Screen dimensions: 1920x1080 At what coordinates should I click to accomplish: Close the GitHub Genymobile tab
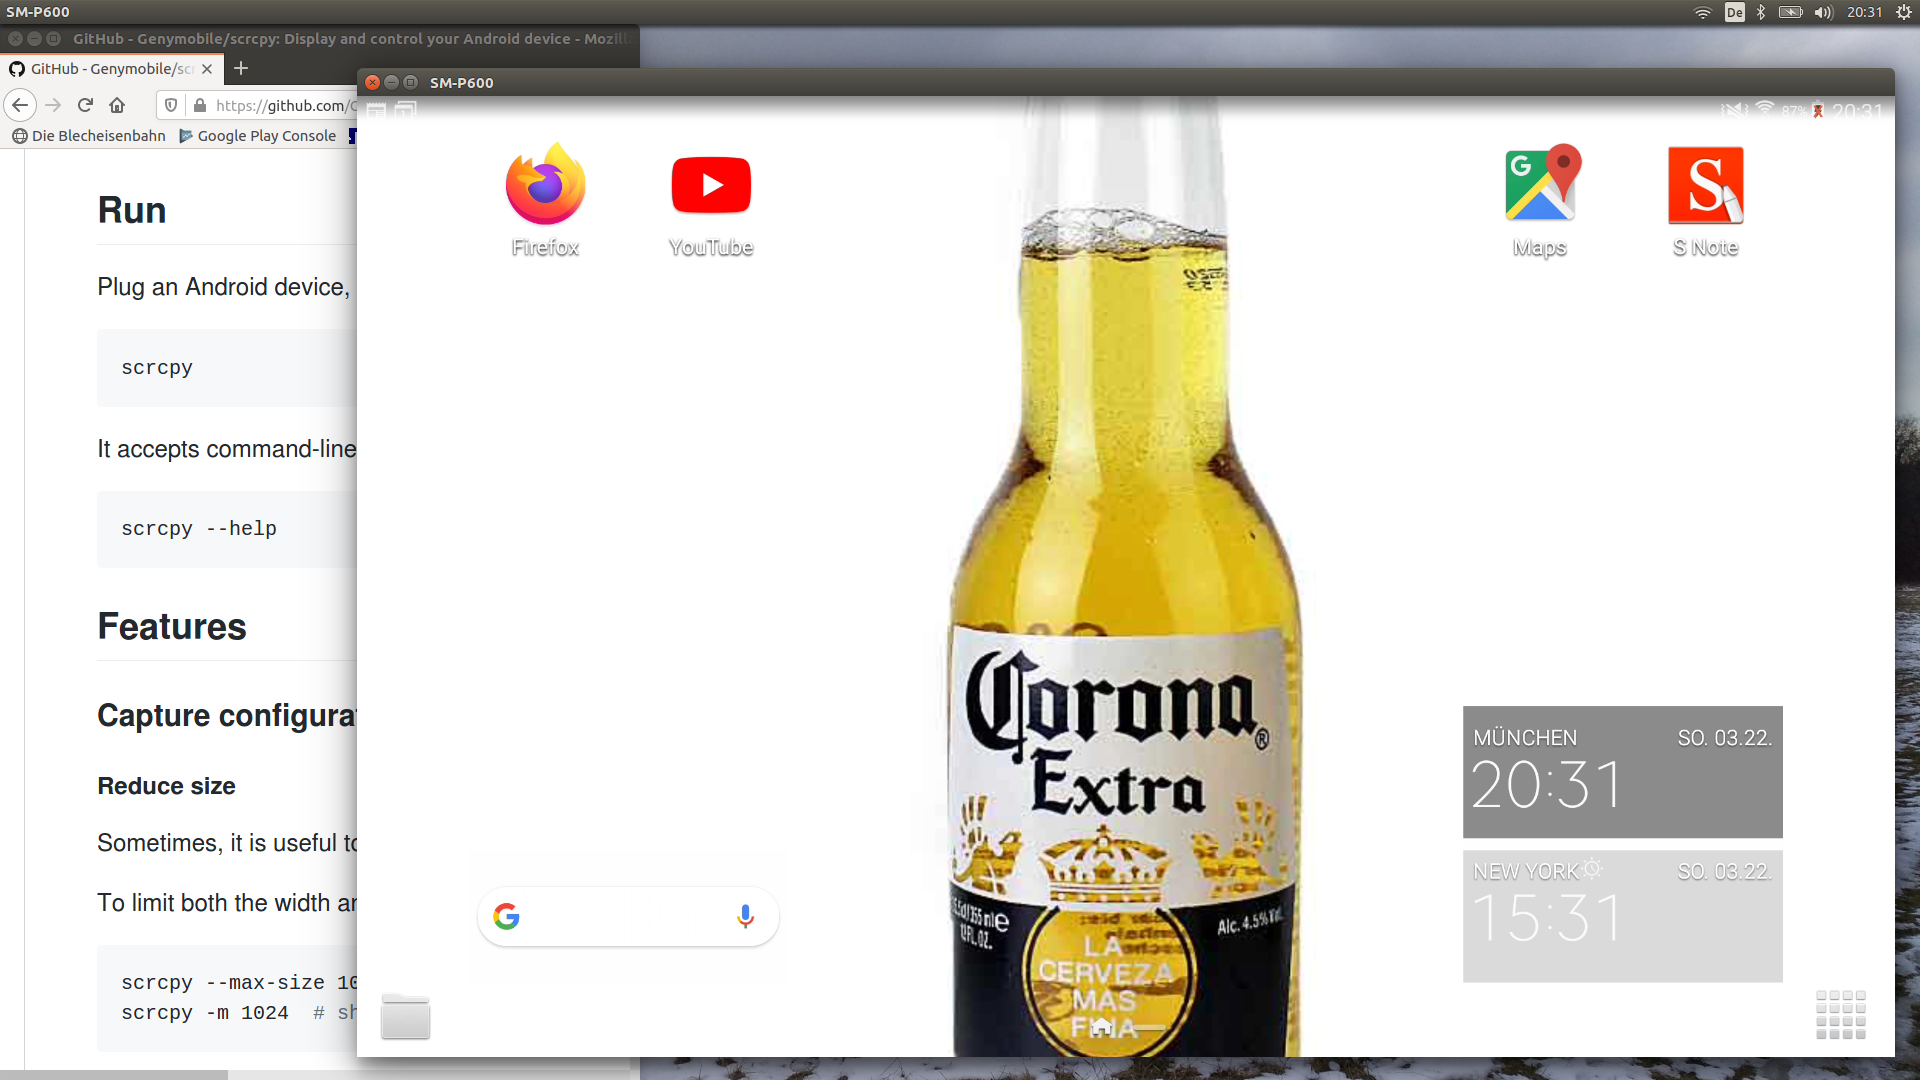[x=207, y=69]
